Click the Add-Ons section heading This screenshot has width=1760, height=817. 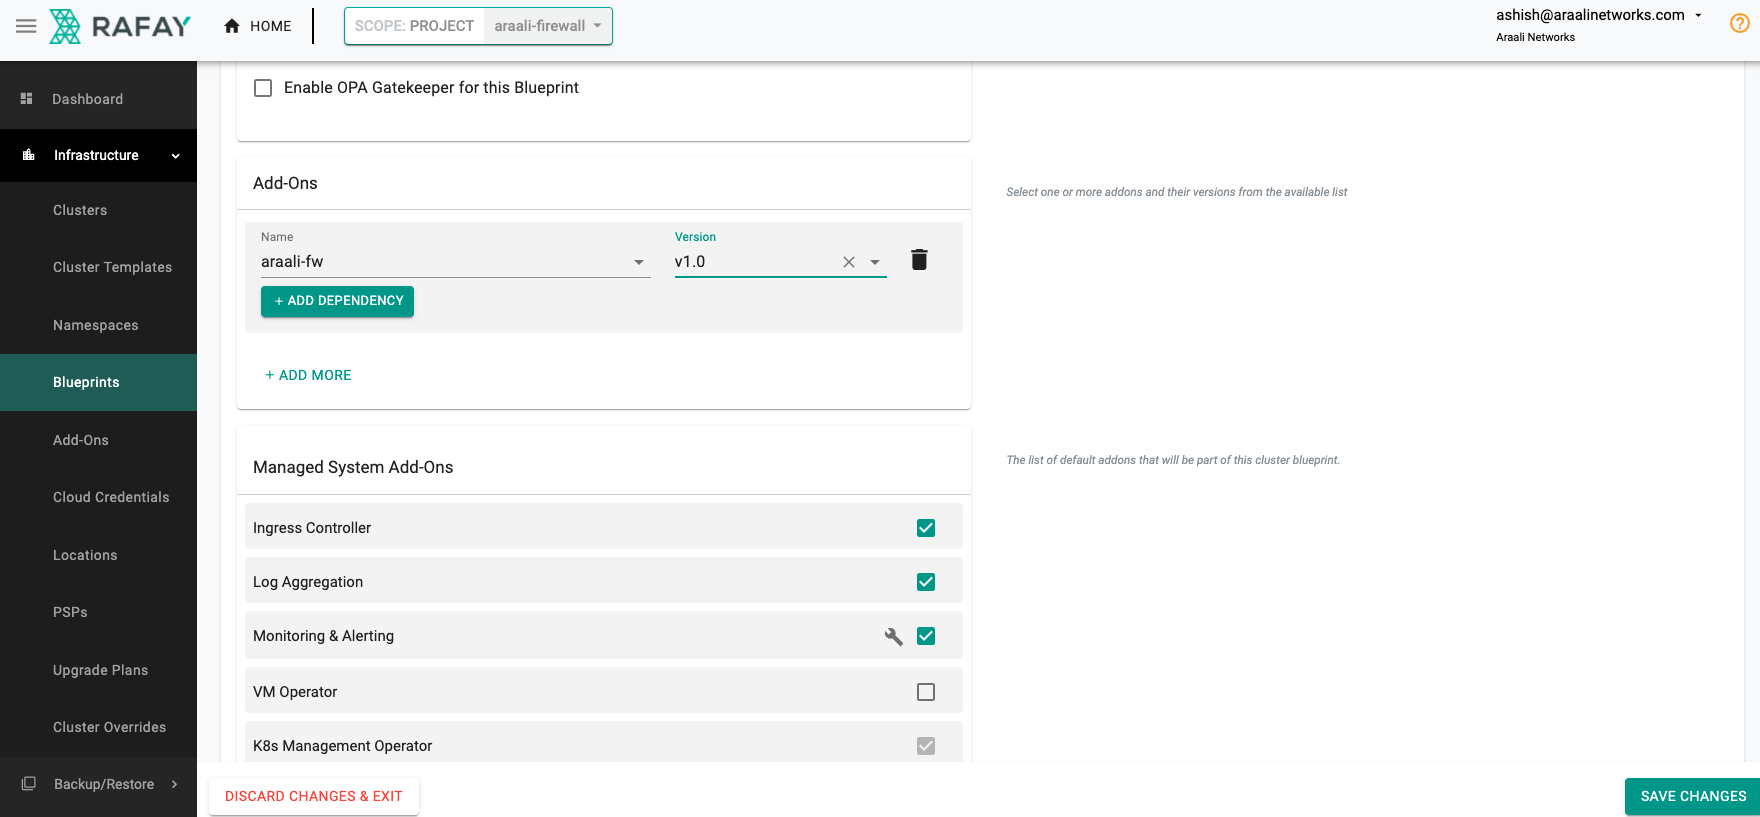point(285,183)
